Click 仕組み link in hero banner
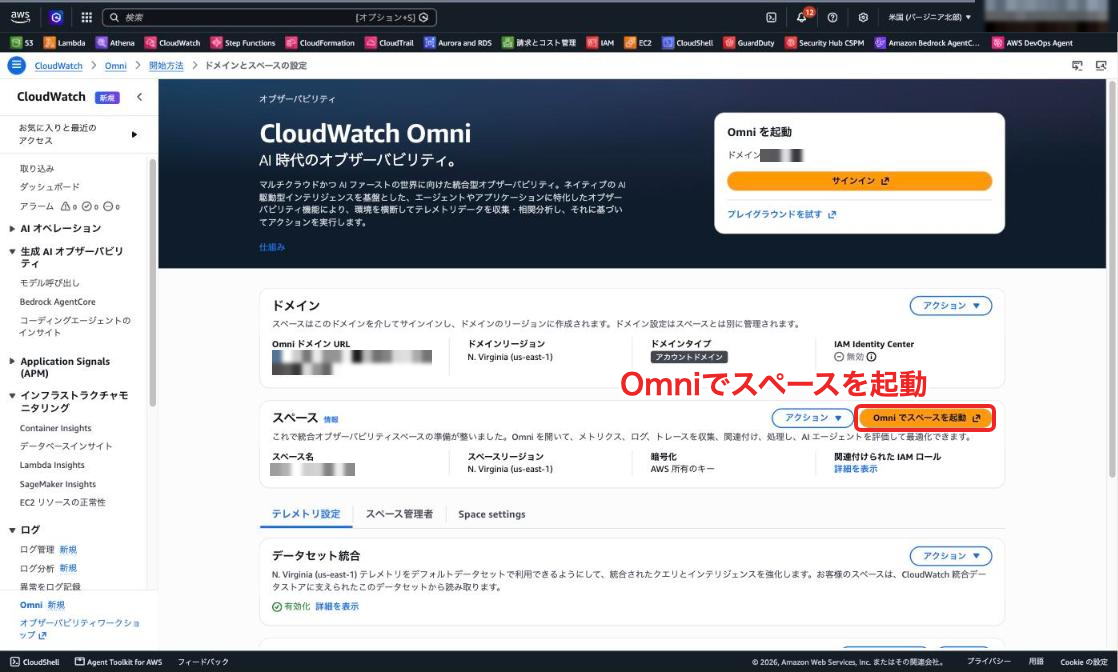The height and width of the screenshot is (672, 1118). 272,247
